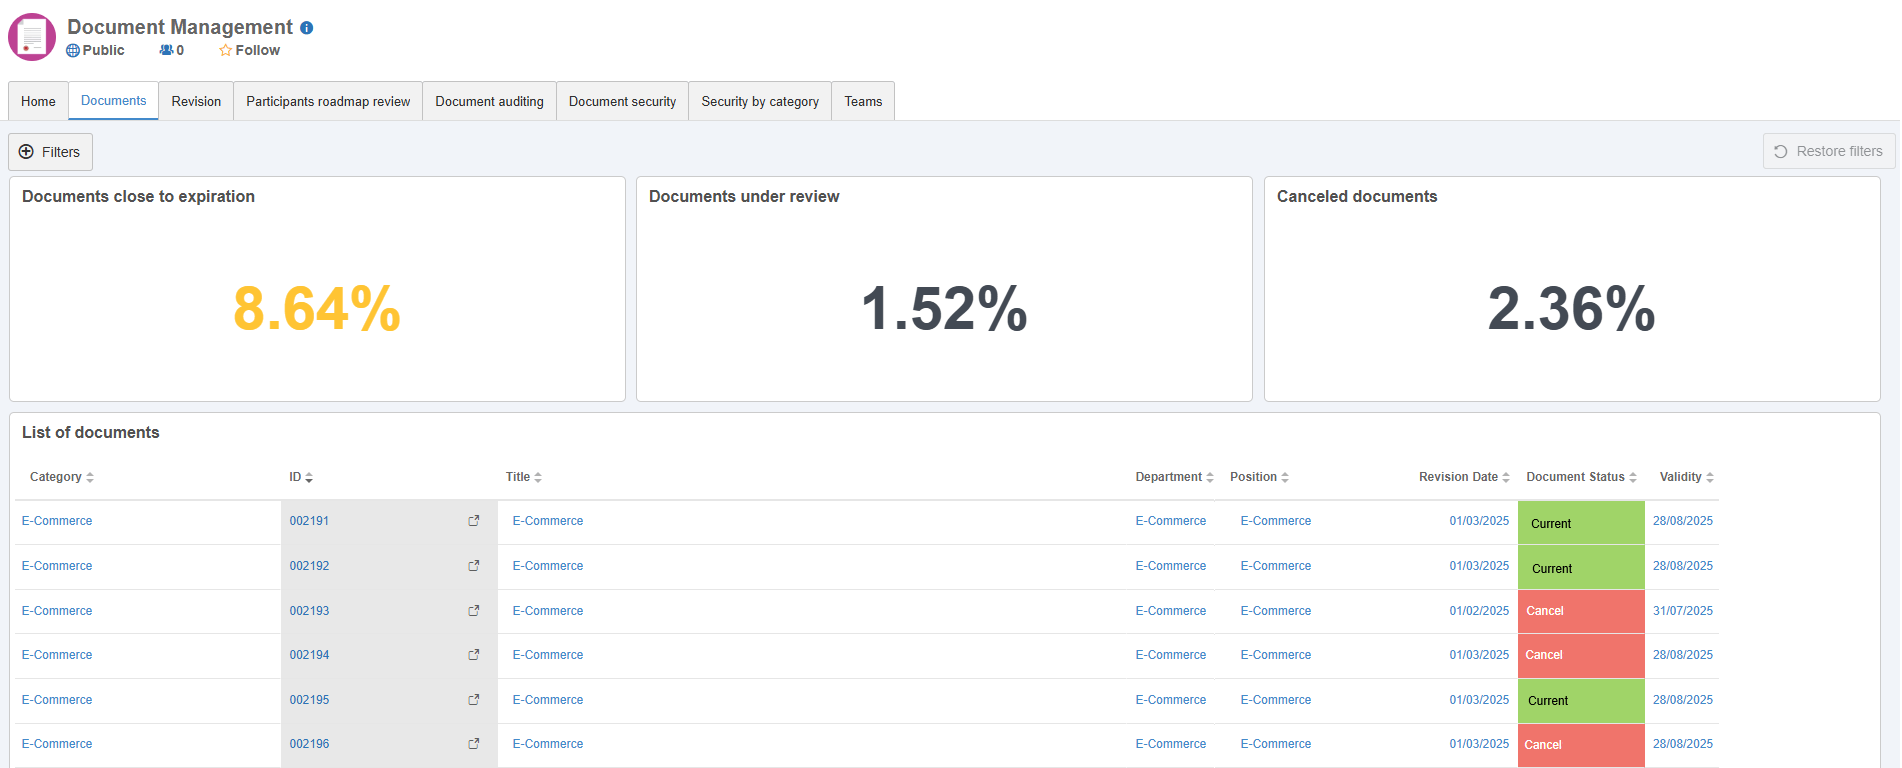
Task: Open the Document security tab
Action: pyautogui.click(x=622, y=101)
